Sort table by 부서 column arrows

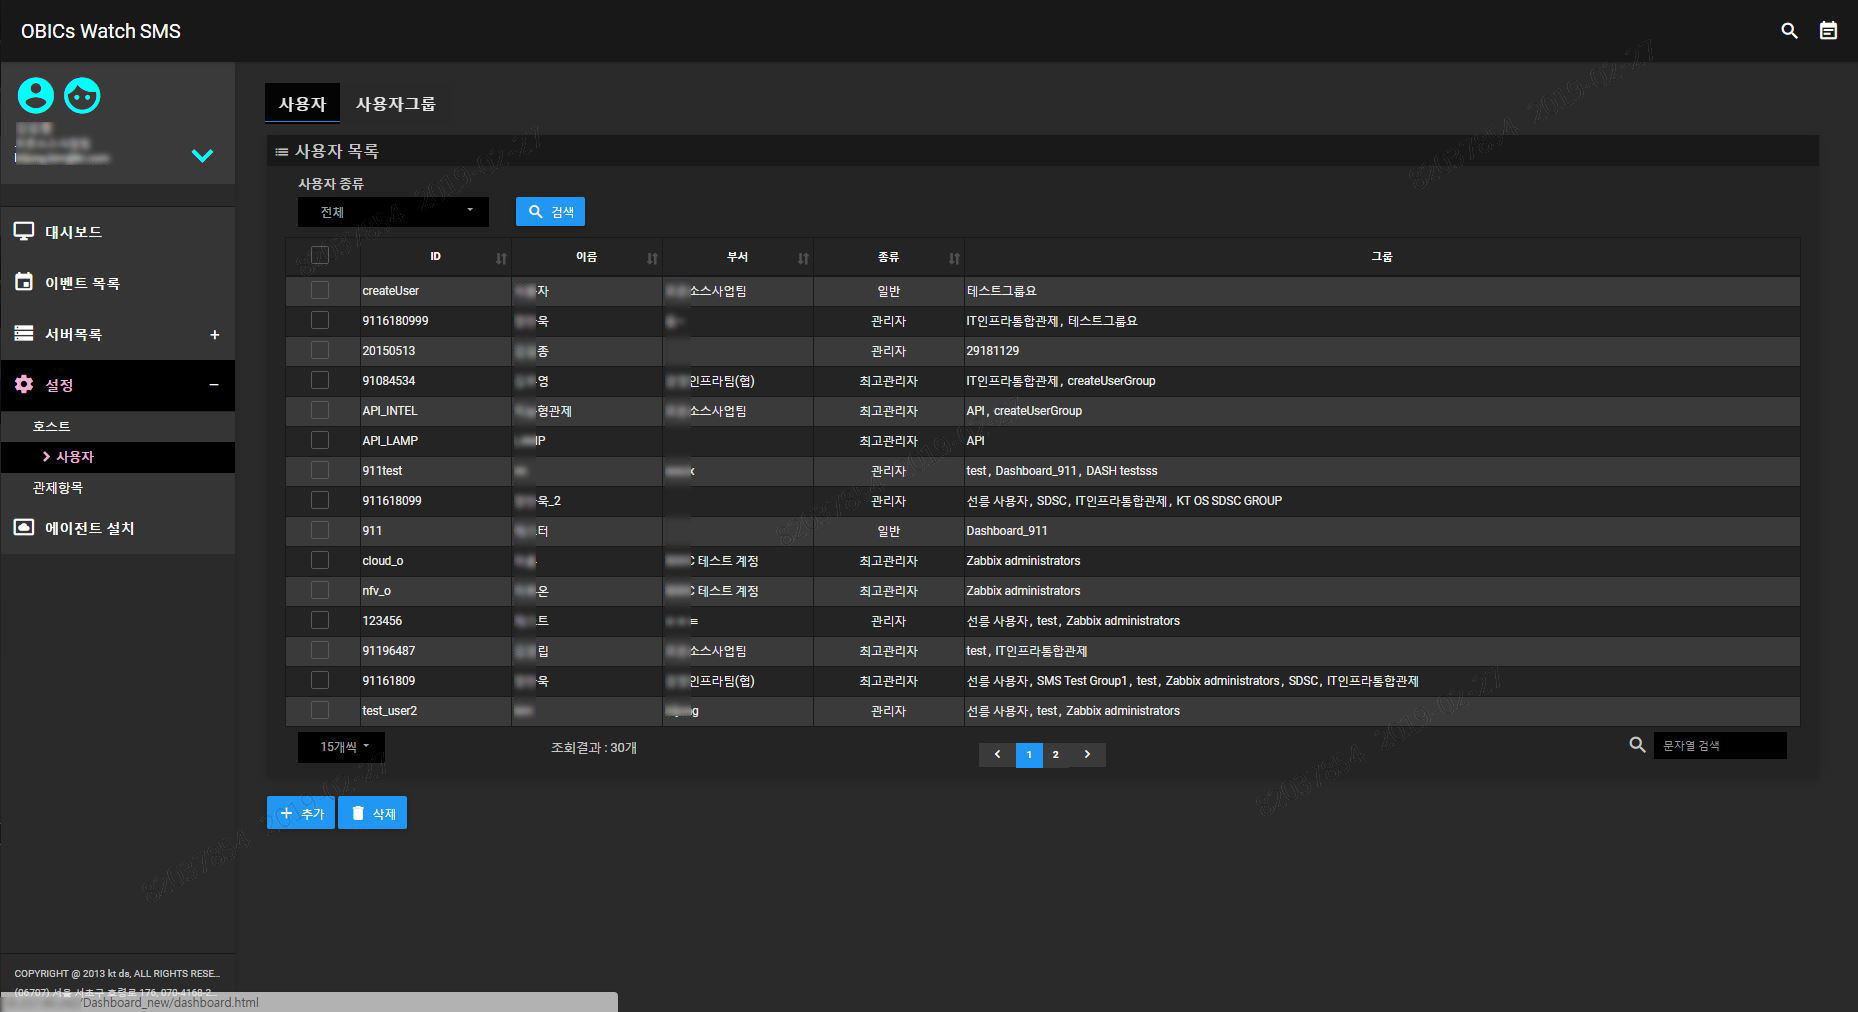point(803,258)
